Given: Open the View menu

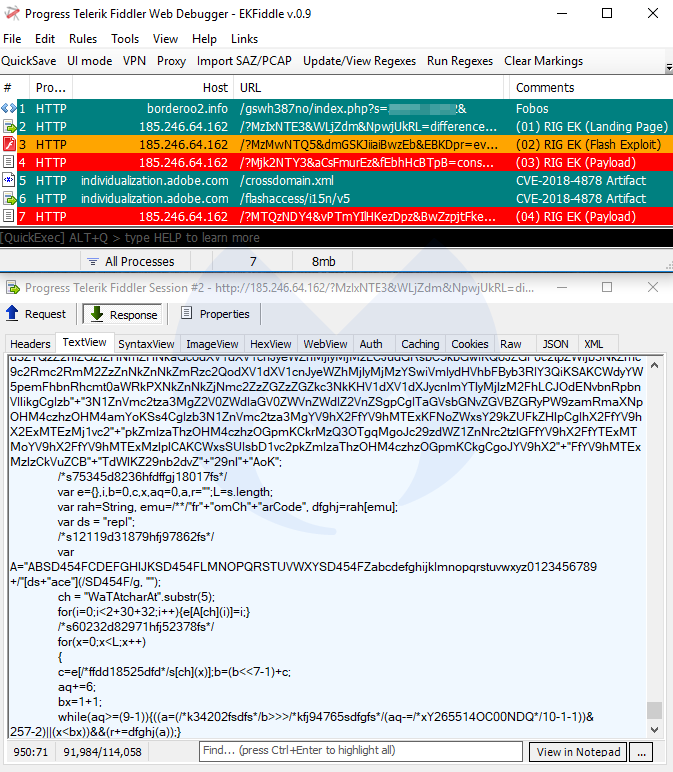Looking at the screenshot, I should (x=165, y=39).
